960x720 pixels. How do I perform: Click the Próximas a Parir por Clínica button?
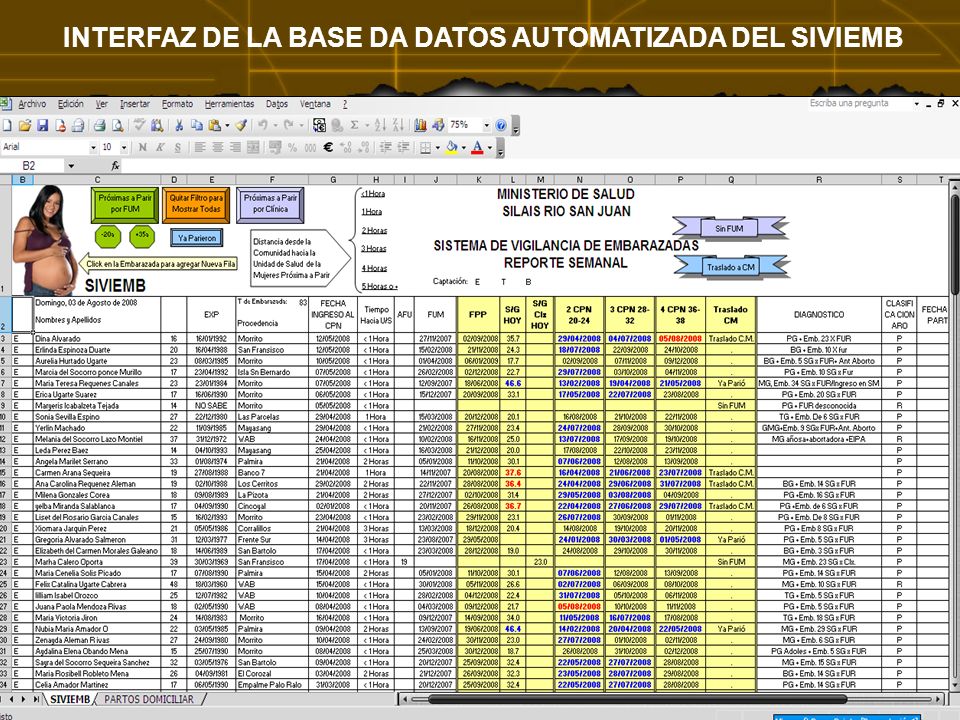click(x=270, y=204)
